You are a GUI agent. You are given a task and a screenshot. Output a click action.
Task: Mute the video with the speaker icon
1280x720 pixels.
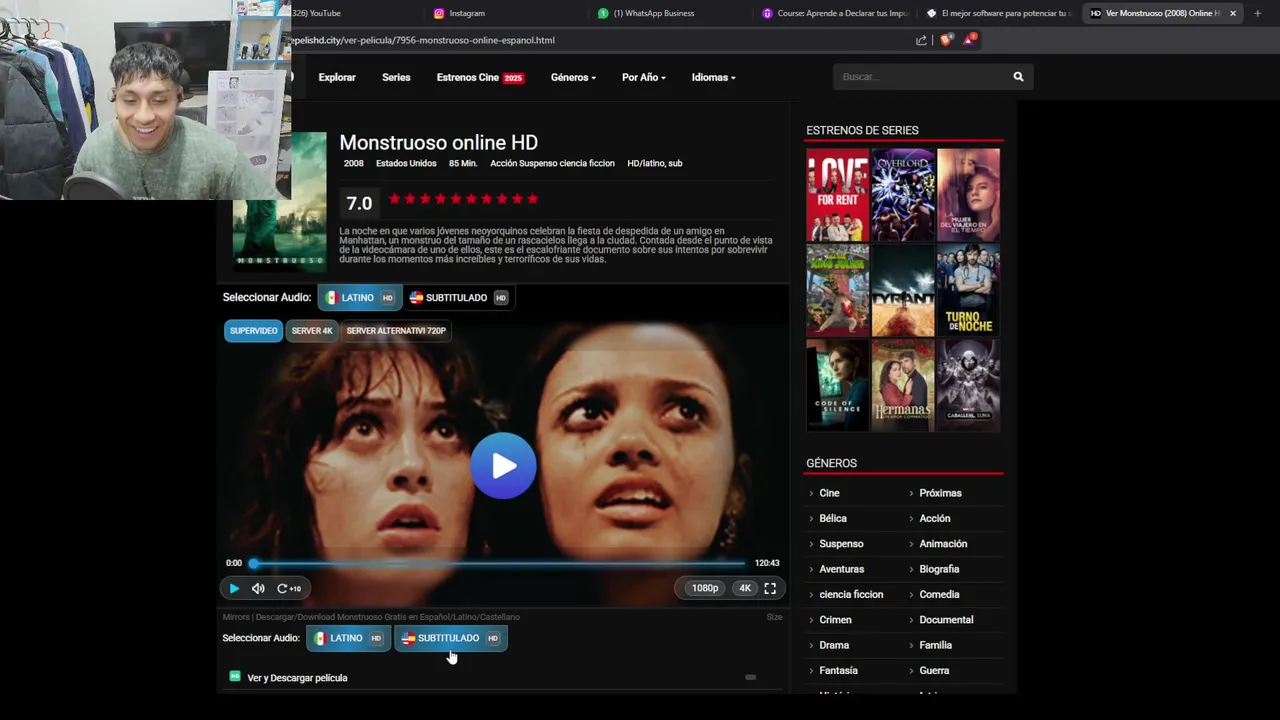[x=258, y=589]
